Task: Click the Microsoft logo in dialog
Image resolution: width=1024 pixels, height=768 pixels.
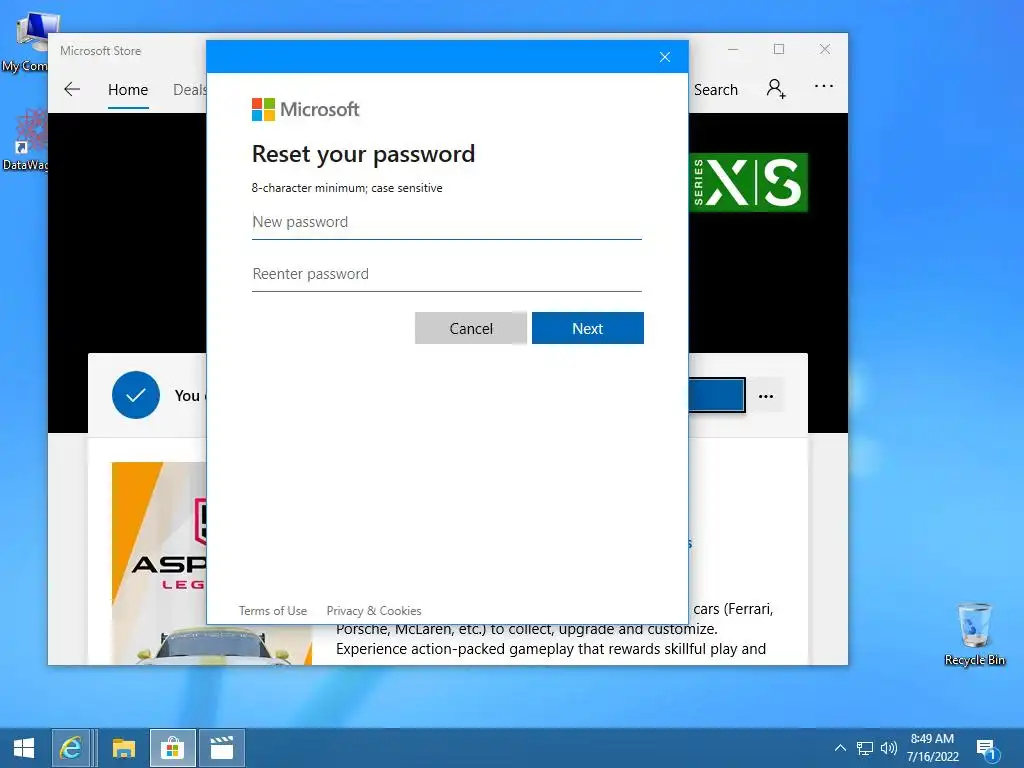Action: 306,109
